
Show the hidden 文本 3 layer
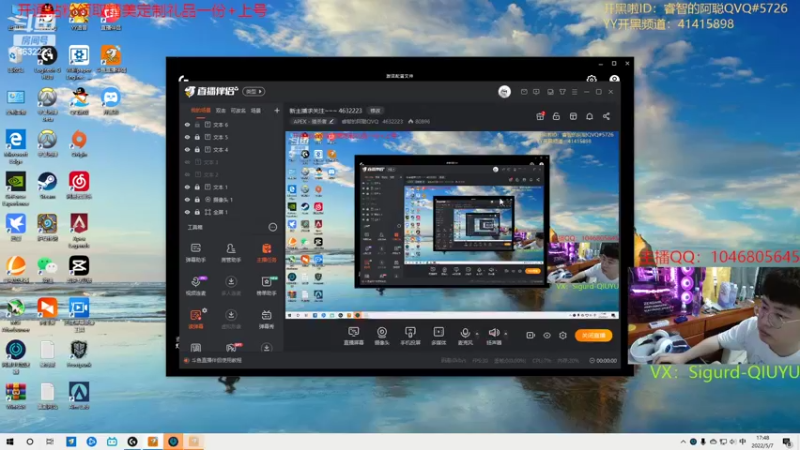[x=187, y=162]
